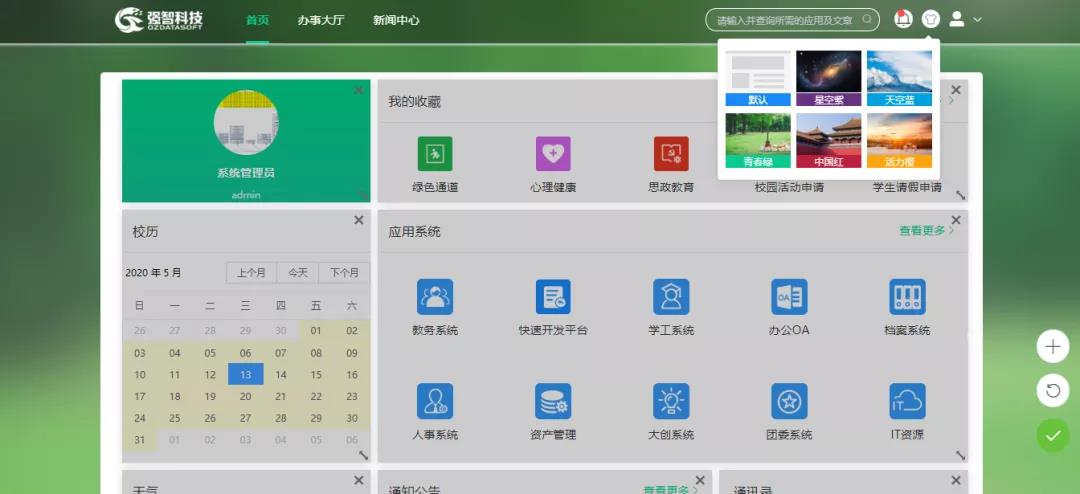Screen dimensions: 1080x494
Task: Select date 20 in the calendar
Action: tap(246, 396)
